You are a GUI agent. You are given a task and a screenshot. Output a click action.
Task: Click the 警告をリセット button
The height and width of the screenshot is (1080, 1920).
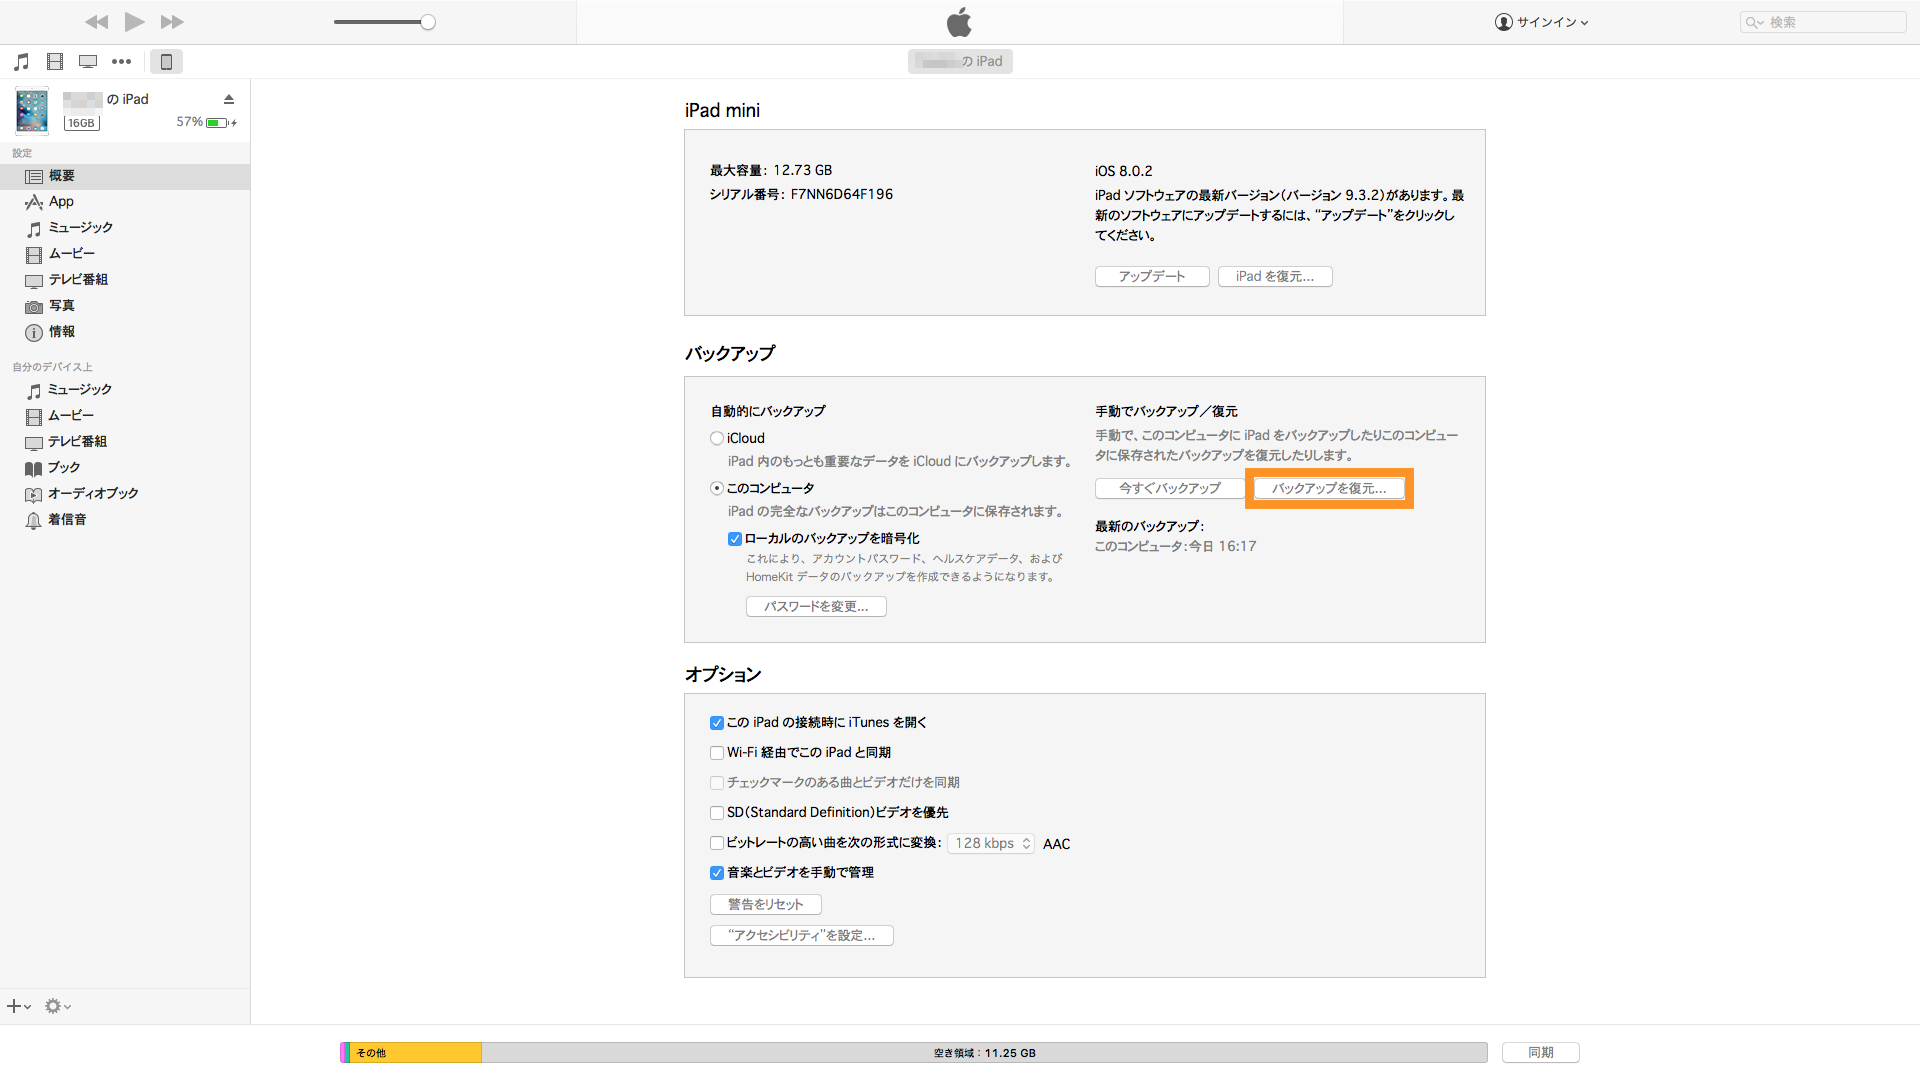766,905
